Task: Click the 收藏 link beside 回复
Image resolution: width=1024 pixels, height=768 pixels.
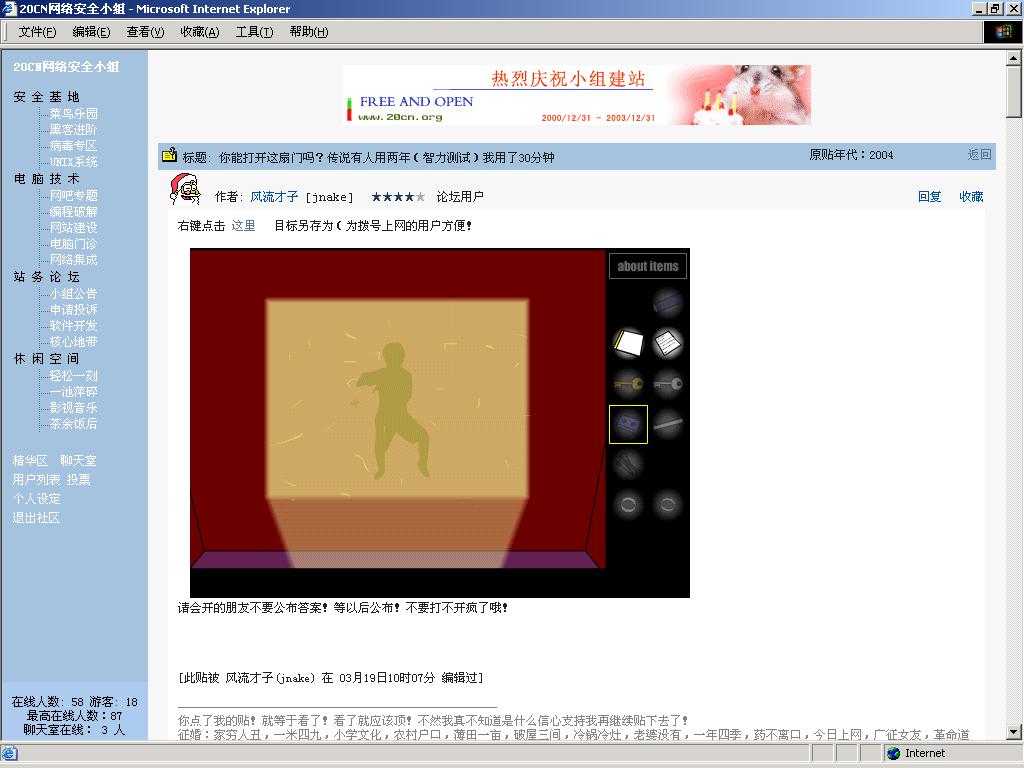Action: click(x=971, y=197)
